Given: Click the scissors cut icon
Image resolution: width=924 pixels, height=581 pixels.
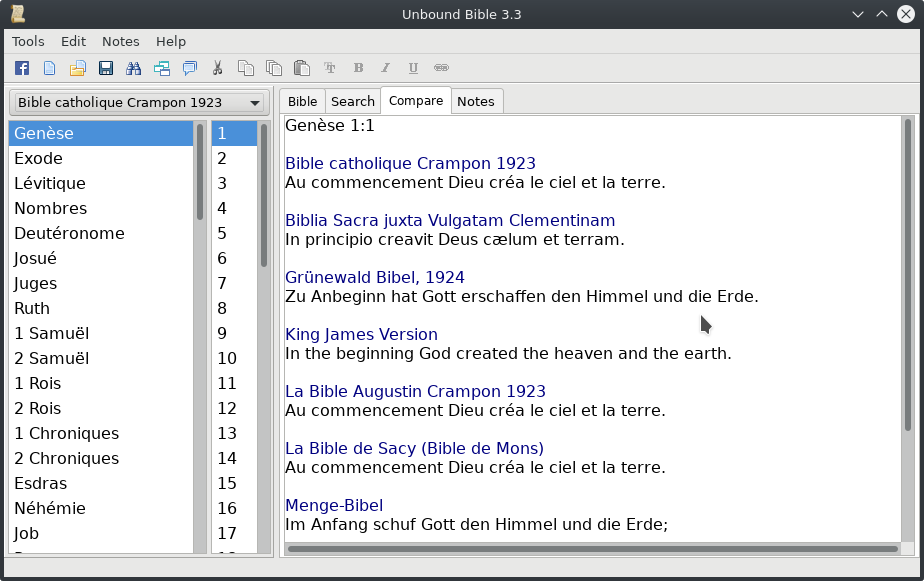Looking at the screenshot, I should pos(217,68).
